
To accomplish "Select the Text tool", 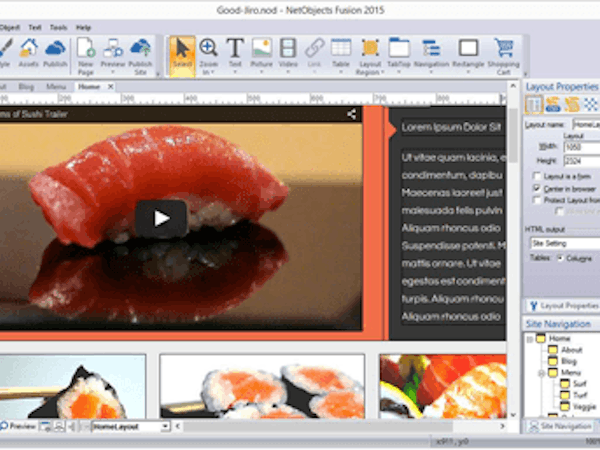I will click(235, 54).
